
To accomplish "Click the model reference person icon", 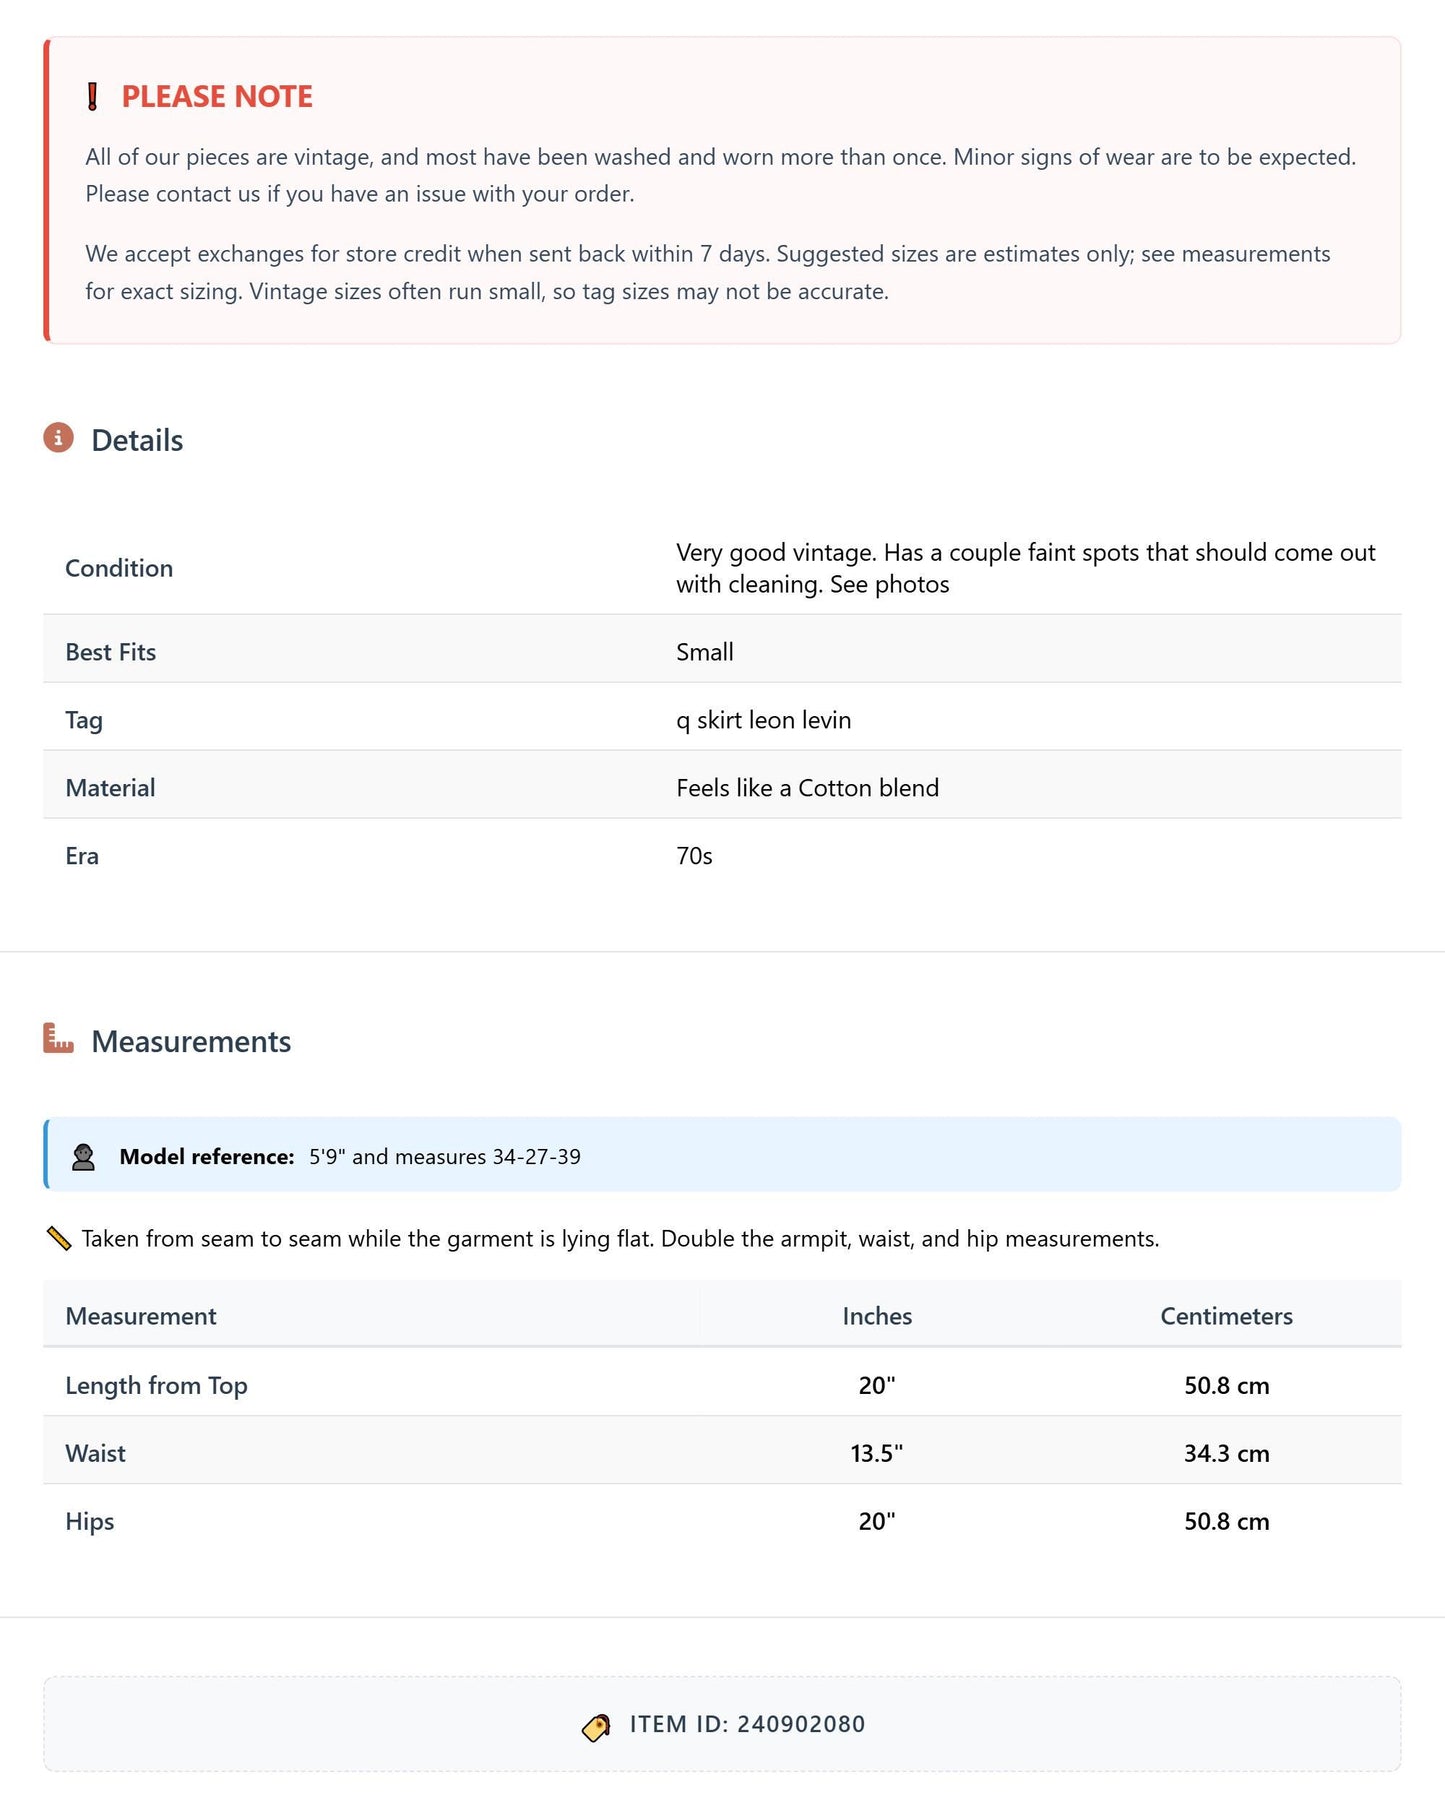I will click(x=83, y=1157).
